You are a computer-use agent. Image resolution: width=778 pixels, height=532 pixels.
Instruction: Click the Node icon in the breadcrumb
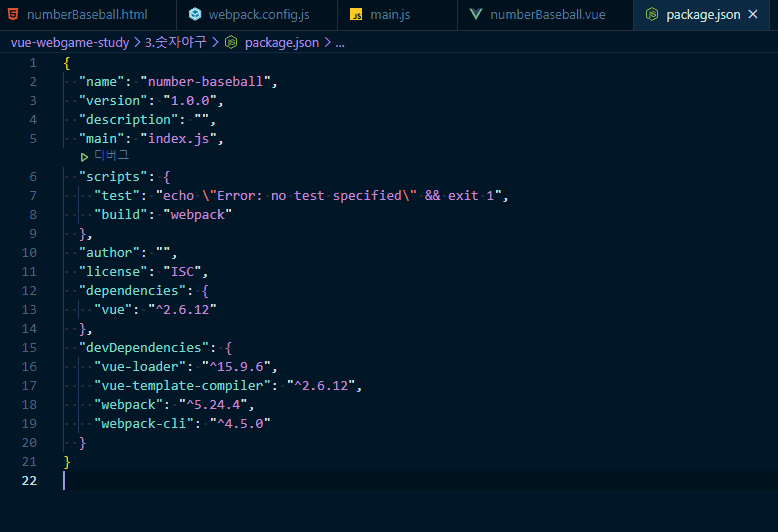coord(231,43)
